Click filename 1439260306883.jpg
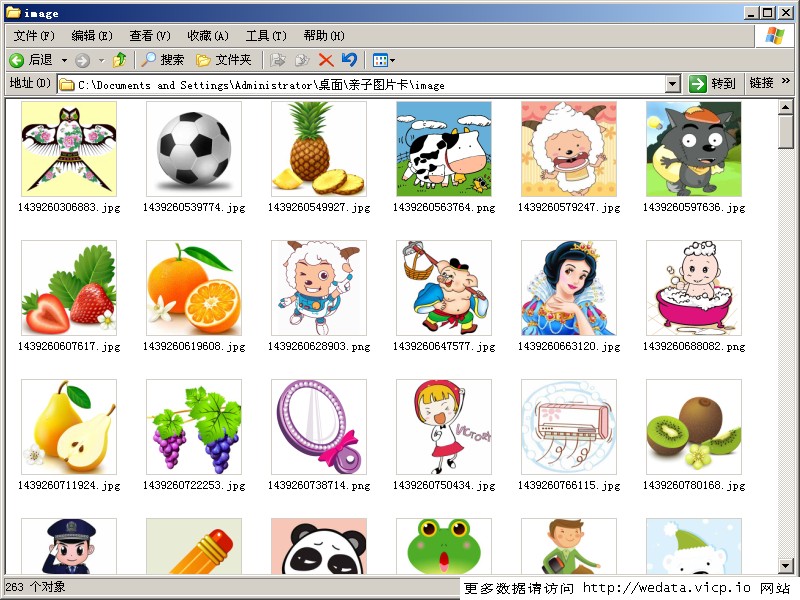Viewport: 800px width, 600px height. [x=69, y=208]
